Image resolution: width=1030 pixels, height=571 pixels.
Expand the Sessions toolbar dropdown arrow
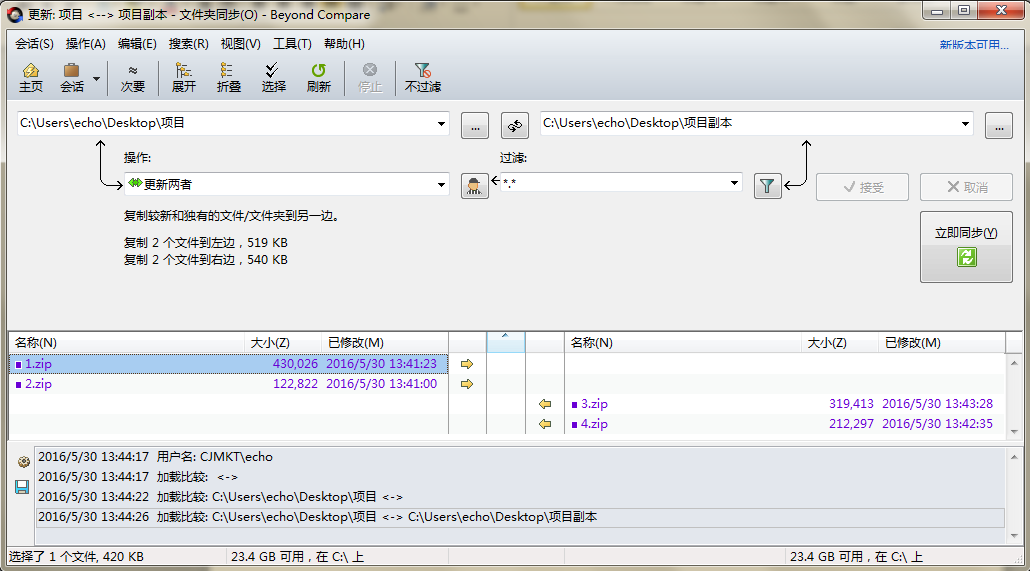(x=97, y=79)
